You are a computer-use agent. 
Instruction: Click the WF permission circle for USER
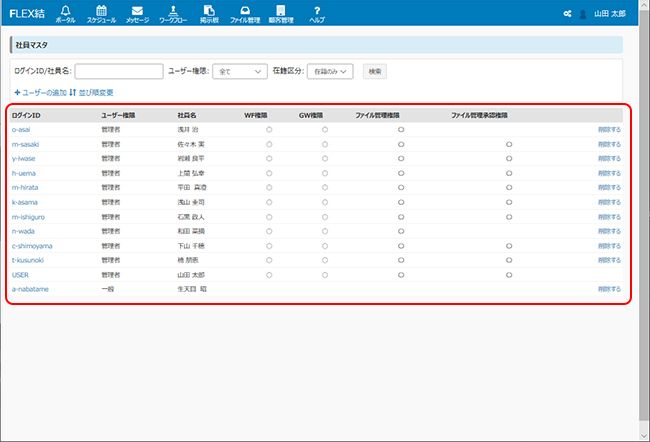coord(269,275)
